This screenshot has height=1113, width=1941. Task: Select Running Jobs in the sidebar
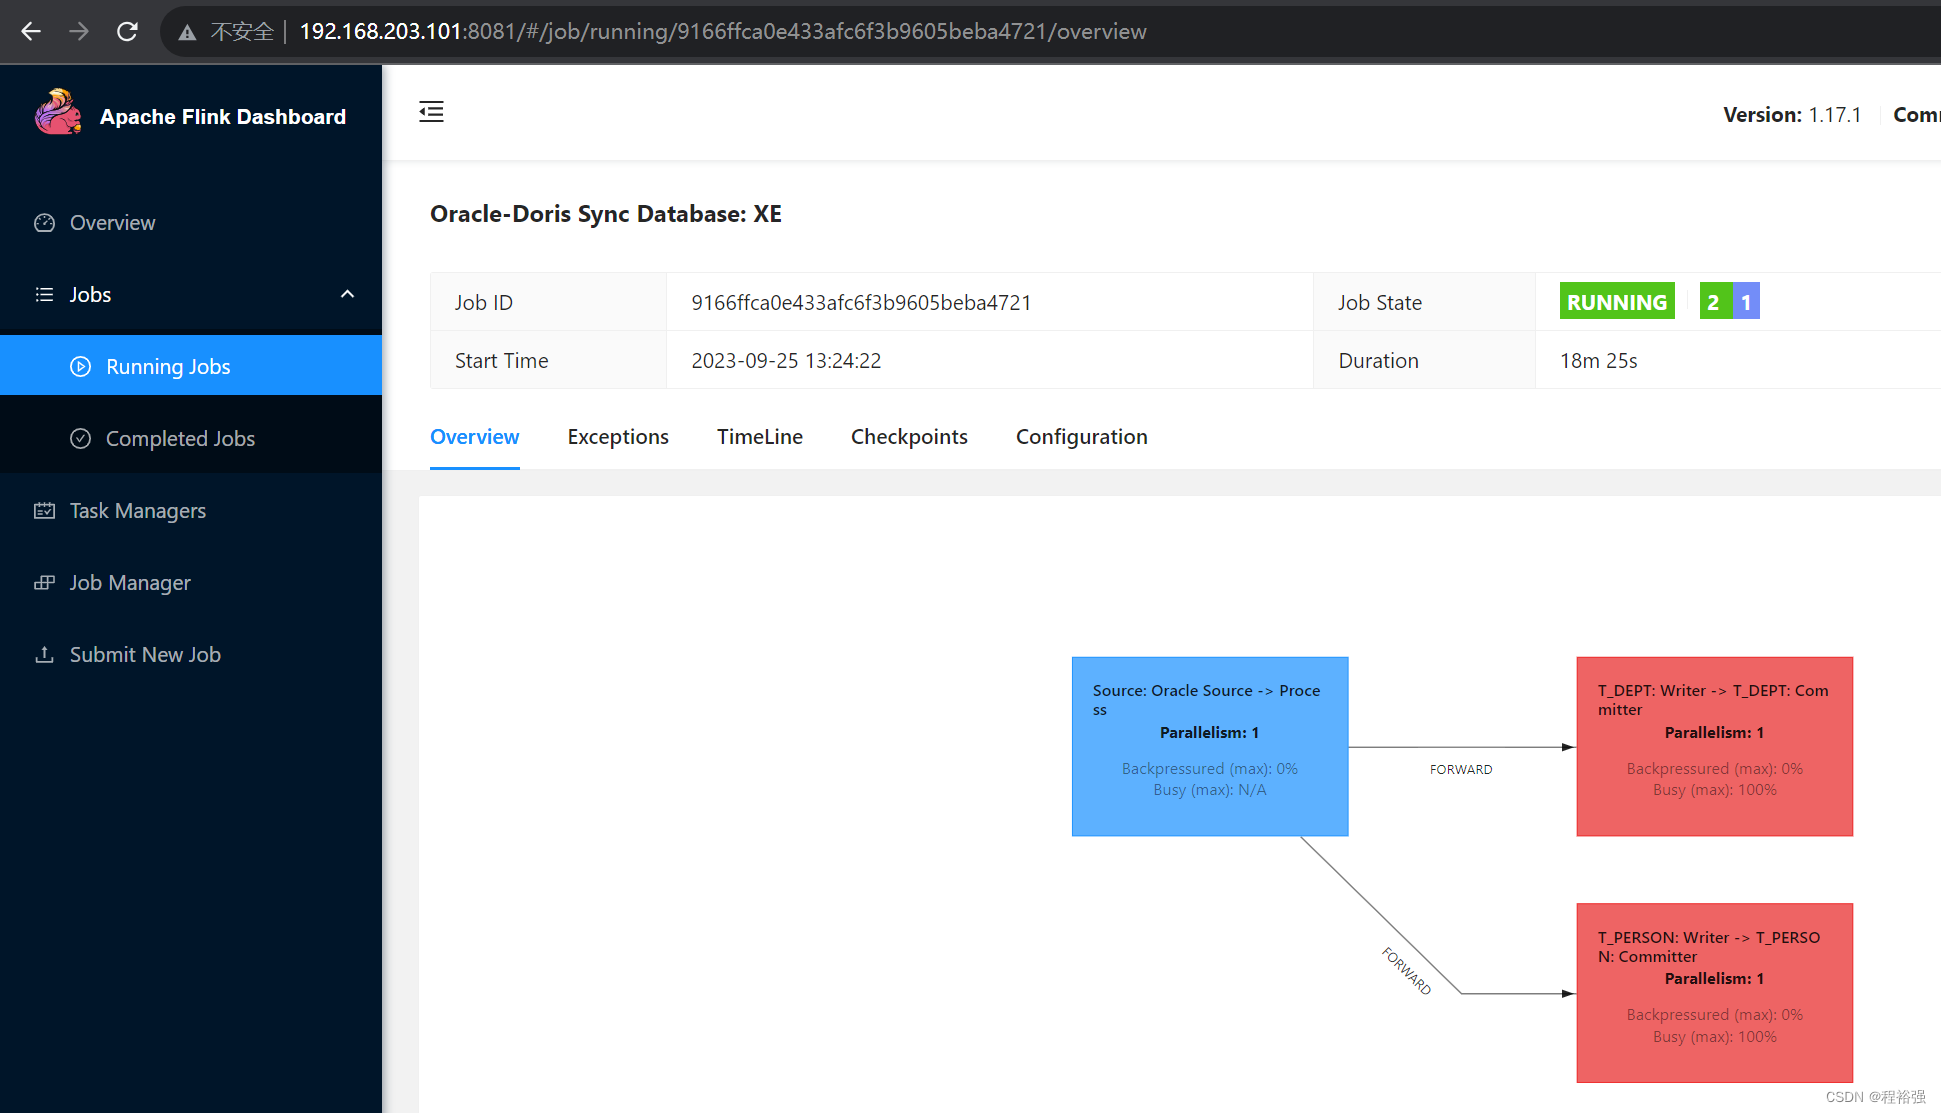tap(191, 366)
